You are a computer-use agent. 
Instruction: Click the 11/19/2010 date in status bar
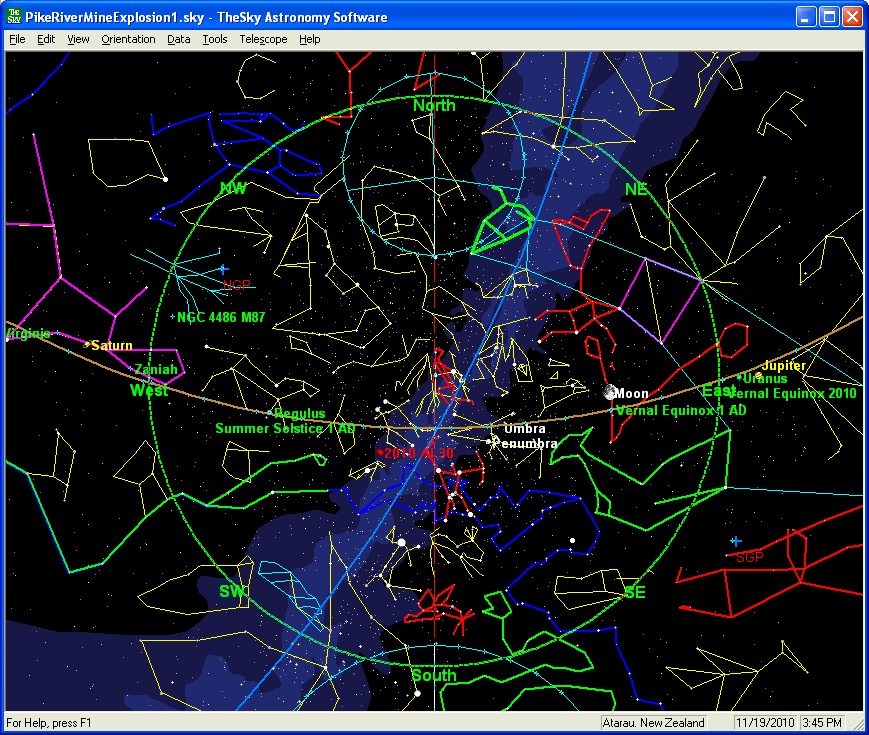[x=764, y=722]
